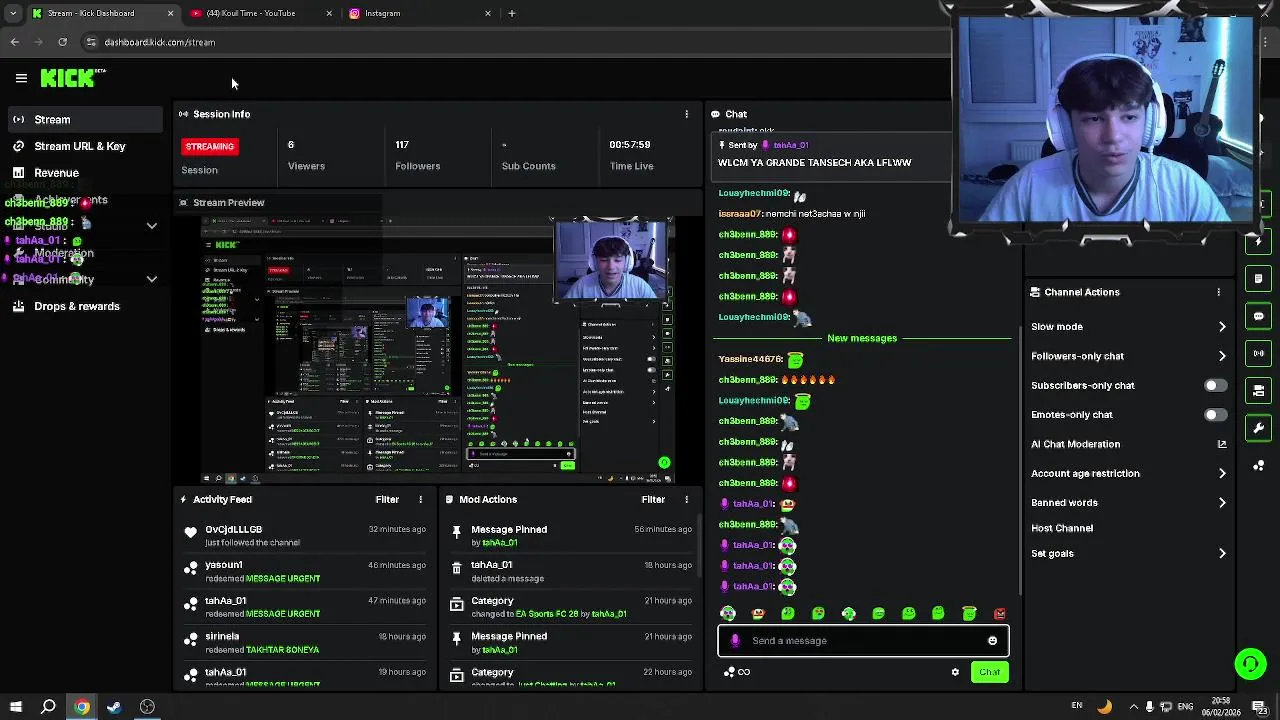Click the wrench icon in right sidebar
The height and width of the screenshot is (720, 1280).
1259,428
